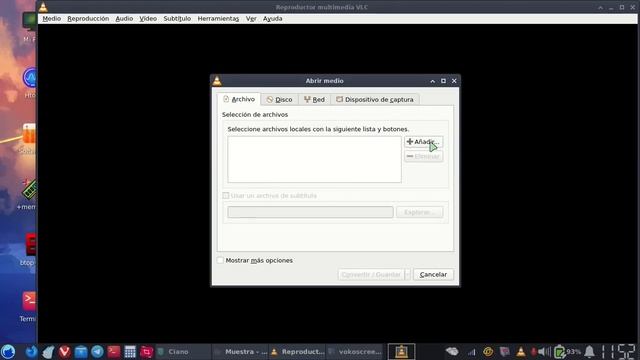Switch to the Archivo tab
The image size is (640, 360).
tap(239, 99)
